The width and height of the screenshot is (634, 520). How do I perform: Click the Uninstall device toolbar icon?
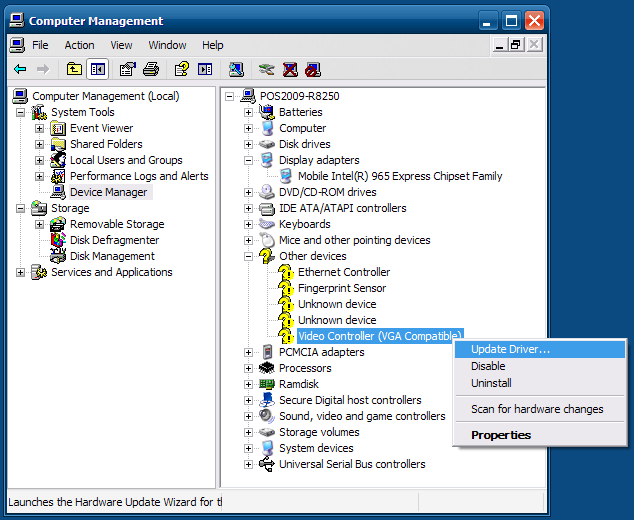(x=290, y=69)
